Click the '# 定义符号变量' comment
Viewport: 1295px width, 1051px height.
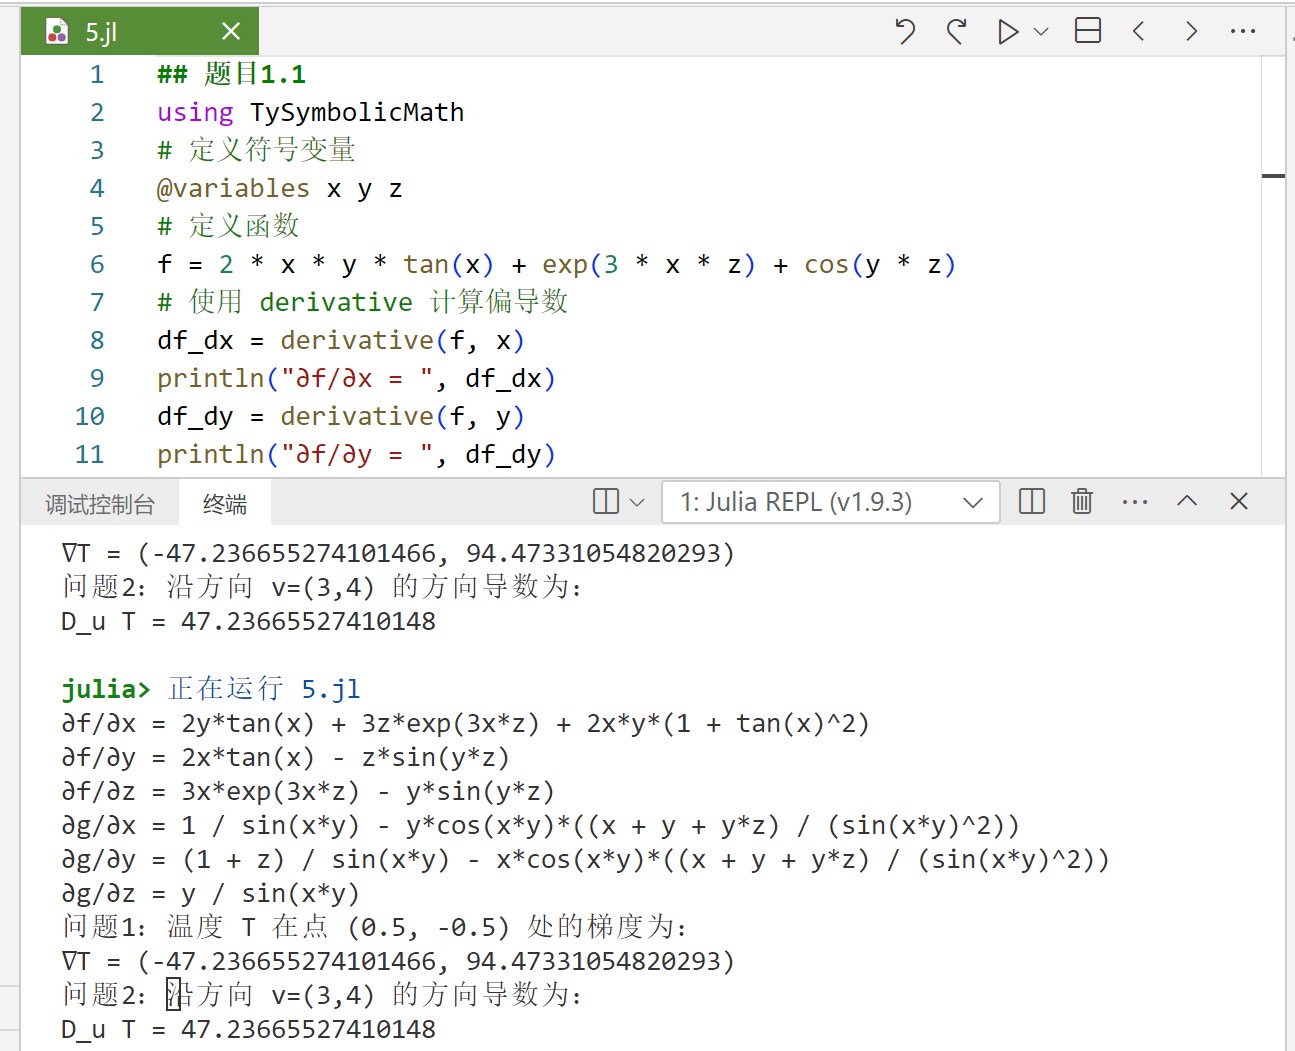pos(256,150)
